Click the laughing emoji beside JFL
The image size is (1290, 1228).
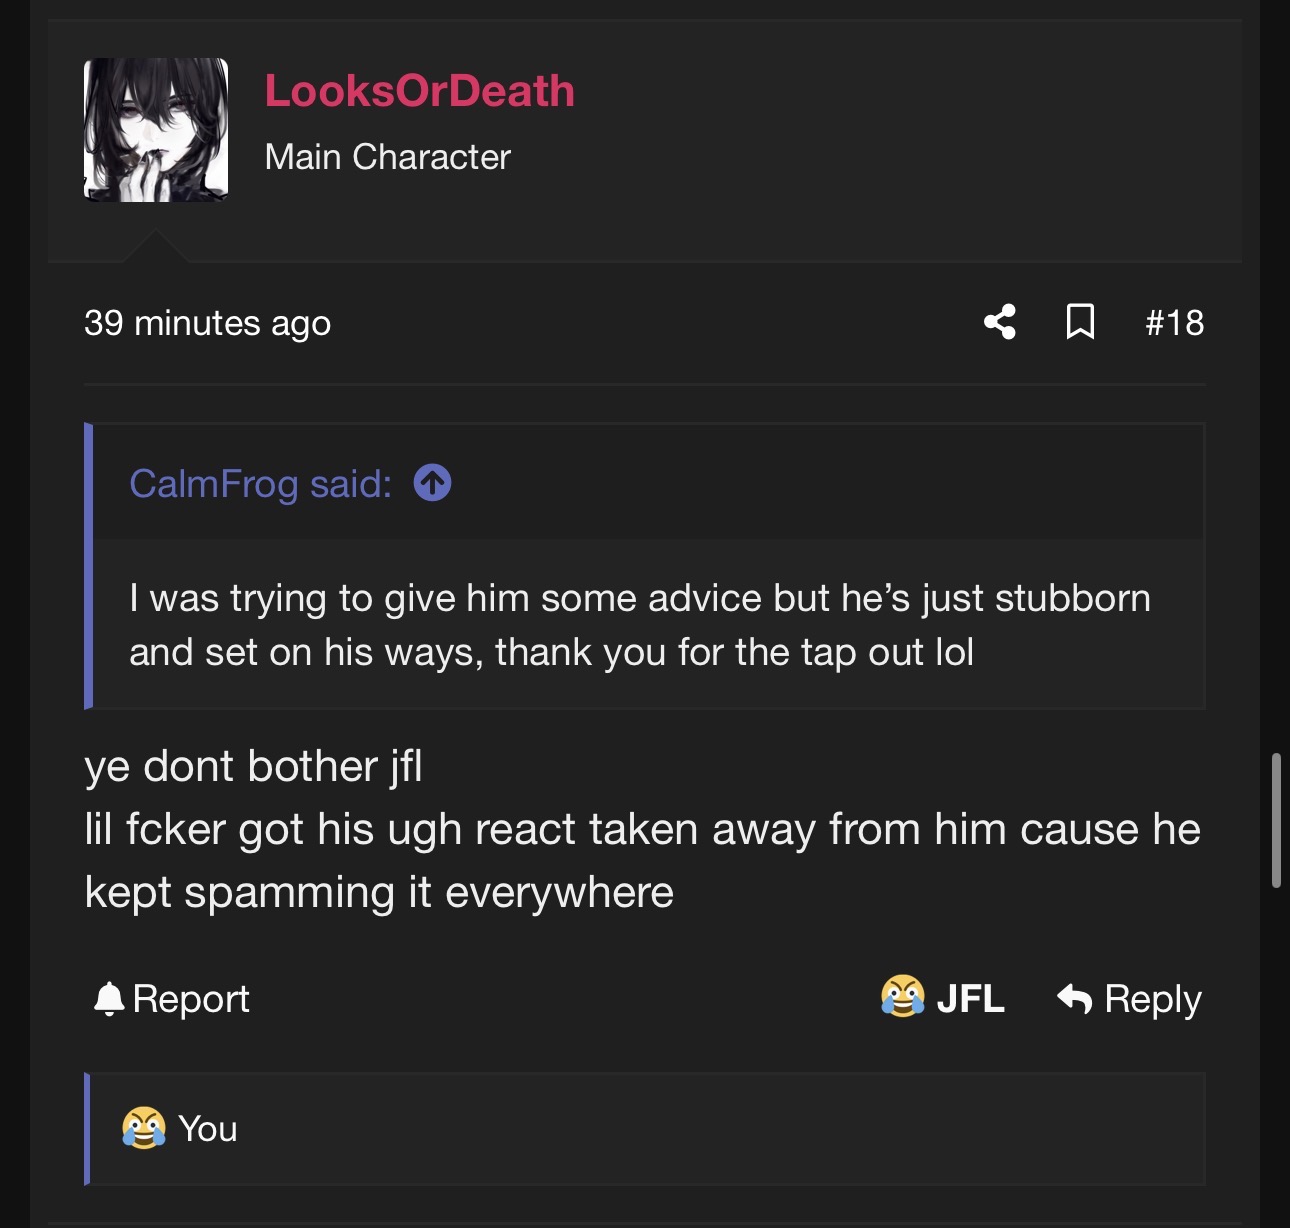[x=902, y=997]
